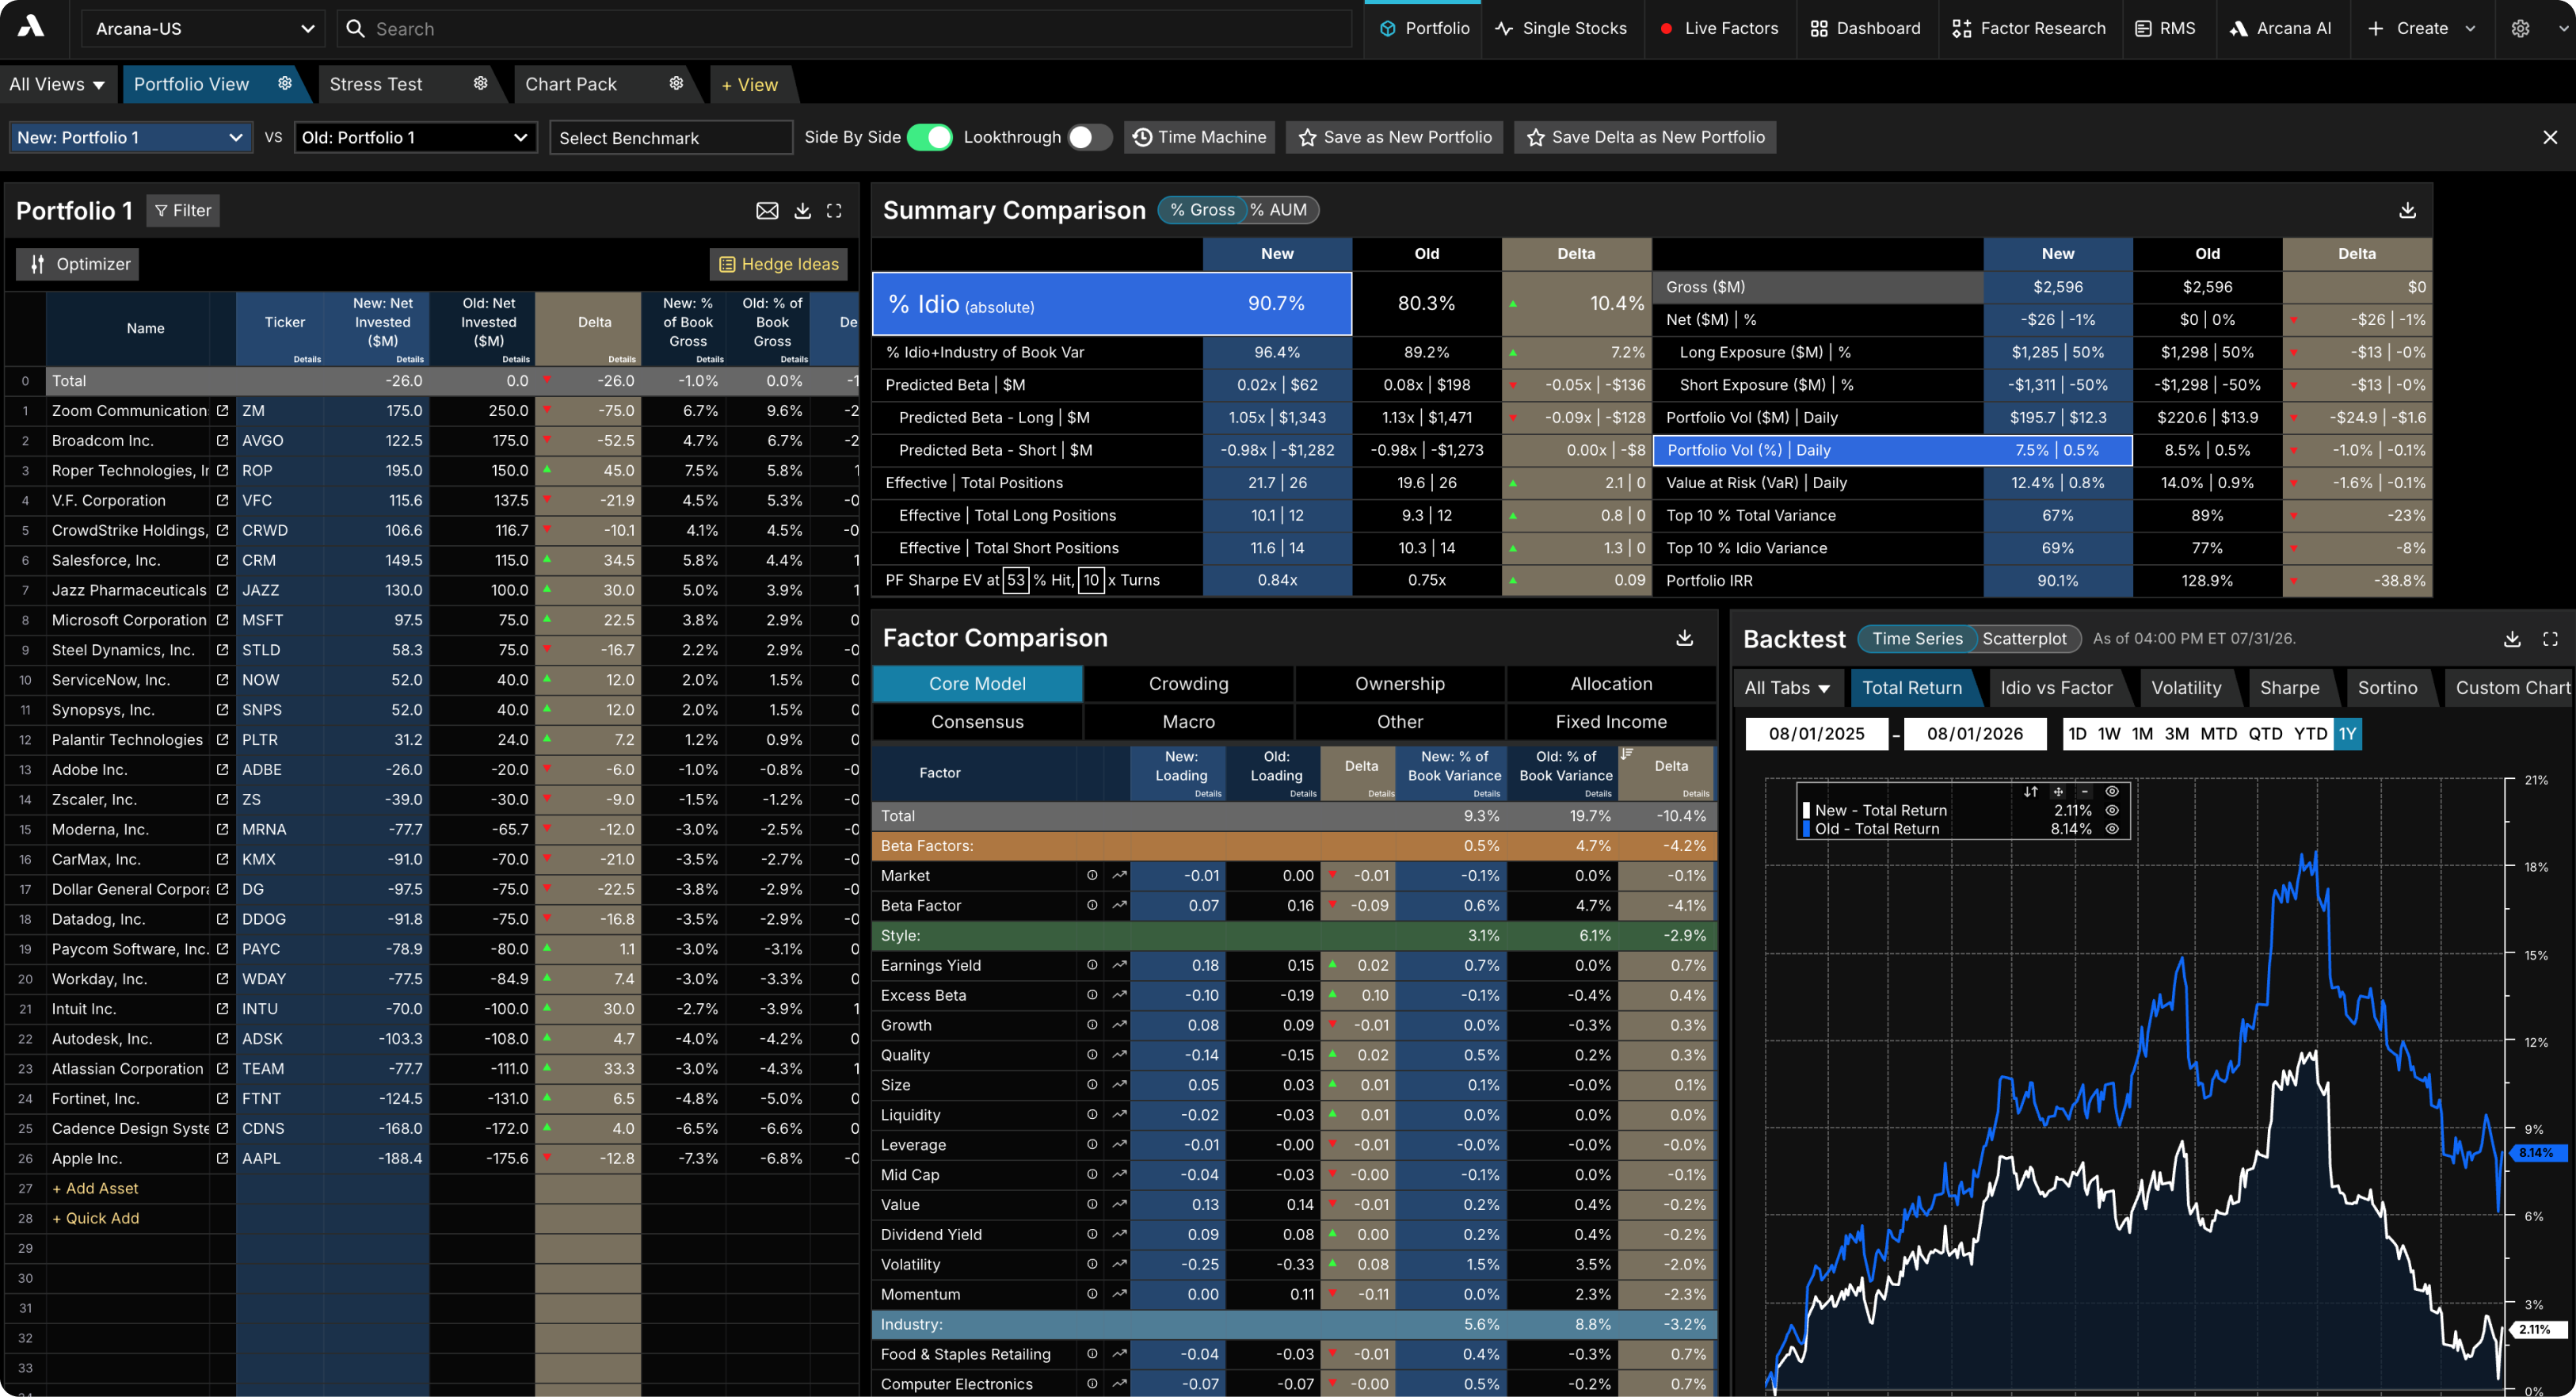Click the info icon for Market factor
The height and width of the screenshot is (1397, 2576).
point(1092,875)
